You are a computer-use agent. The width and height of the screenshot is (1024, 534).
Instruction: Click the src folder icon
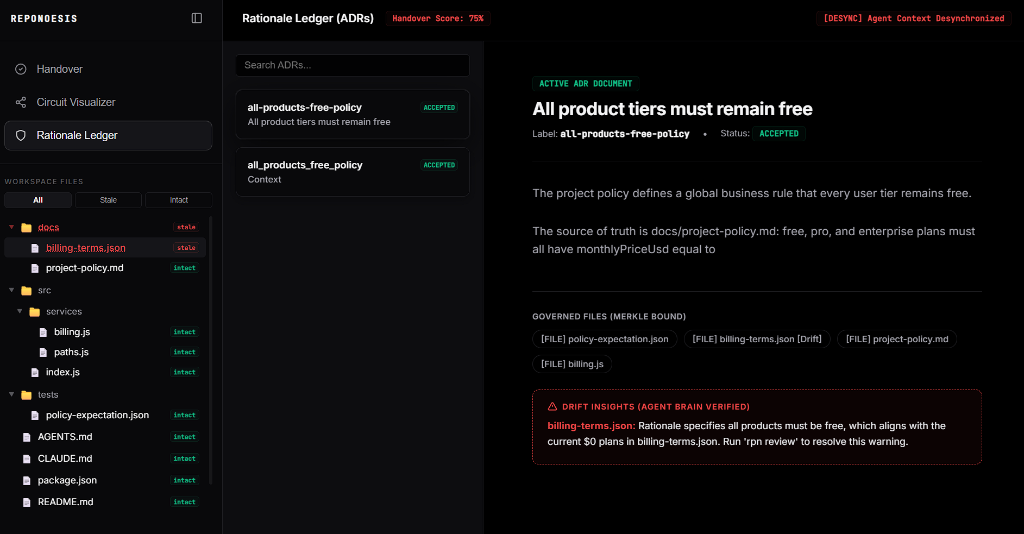tap(26, 291)
